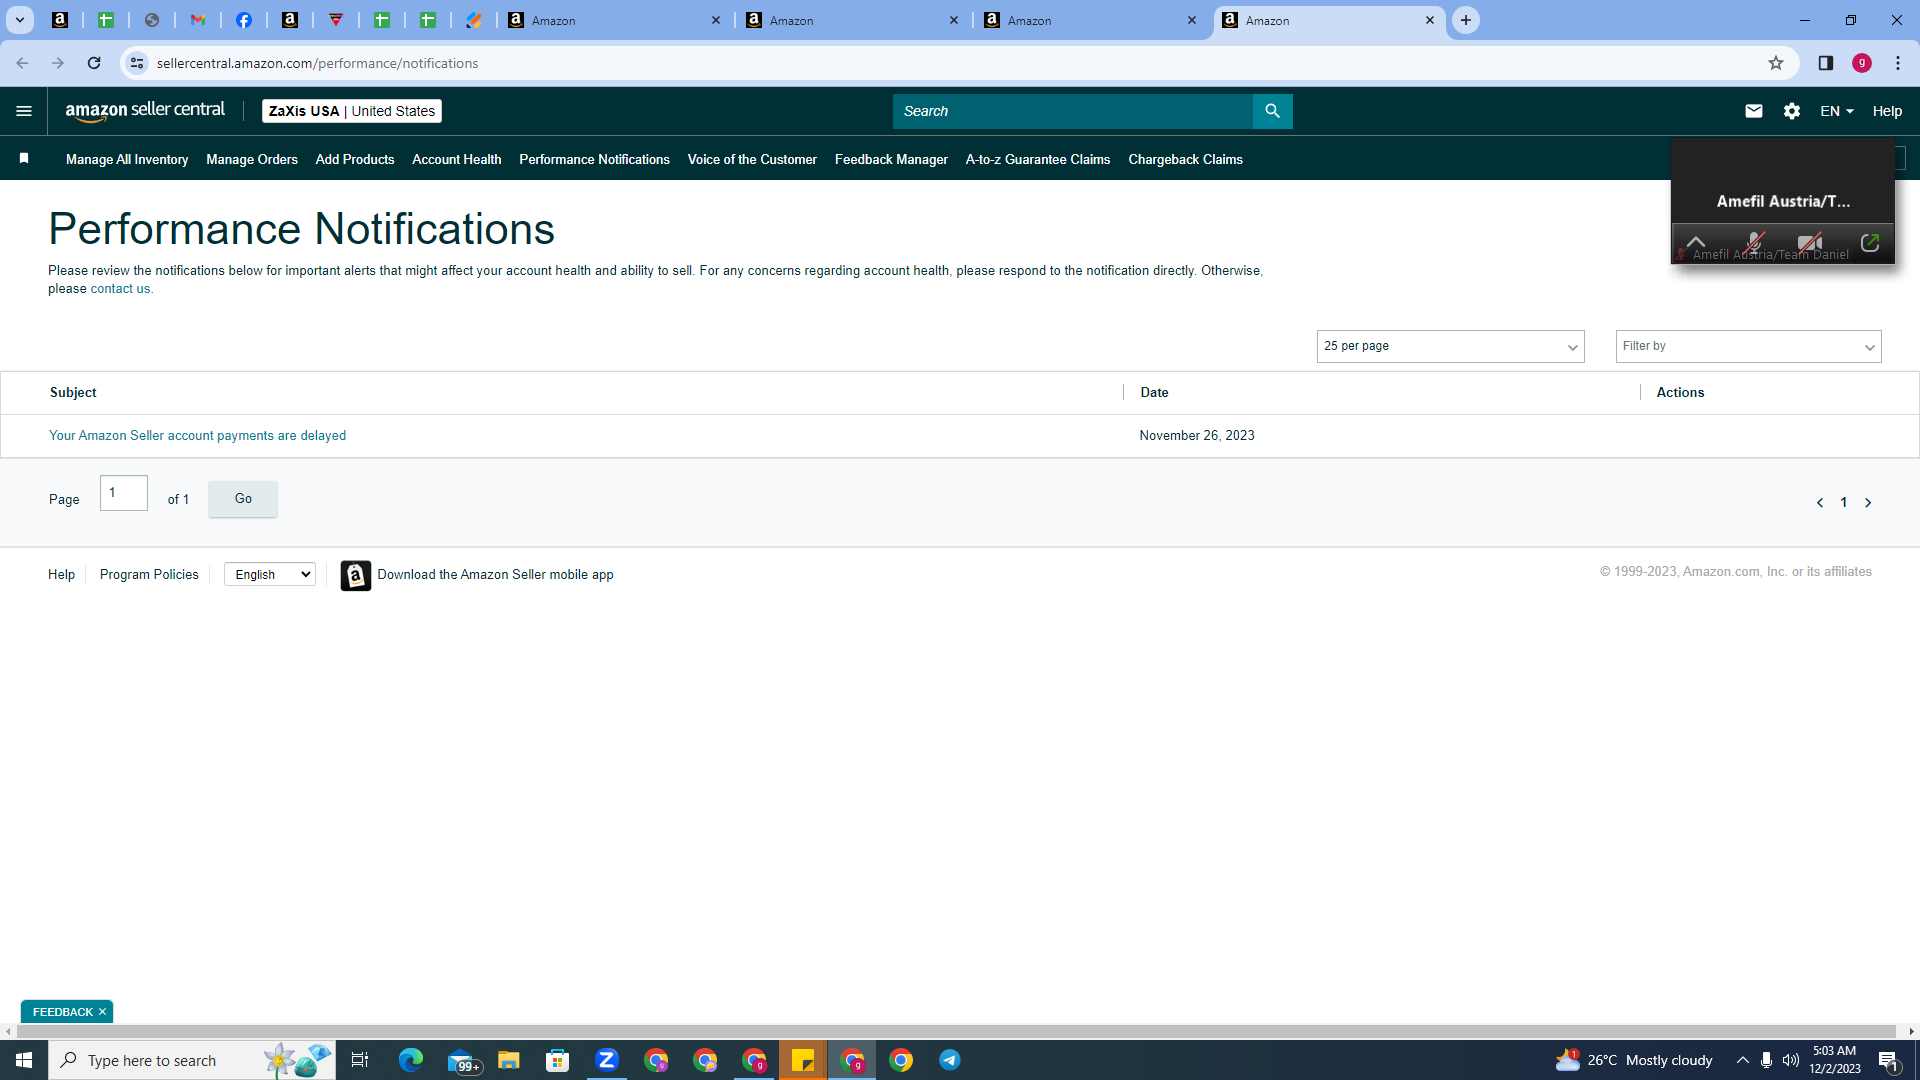The height and width of the screenshot is (1080, 1920).
Task: Open the settings gear icon
Action: (x=1791, y=111)
